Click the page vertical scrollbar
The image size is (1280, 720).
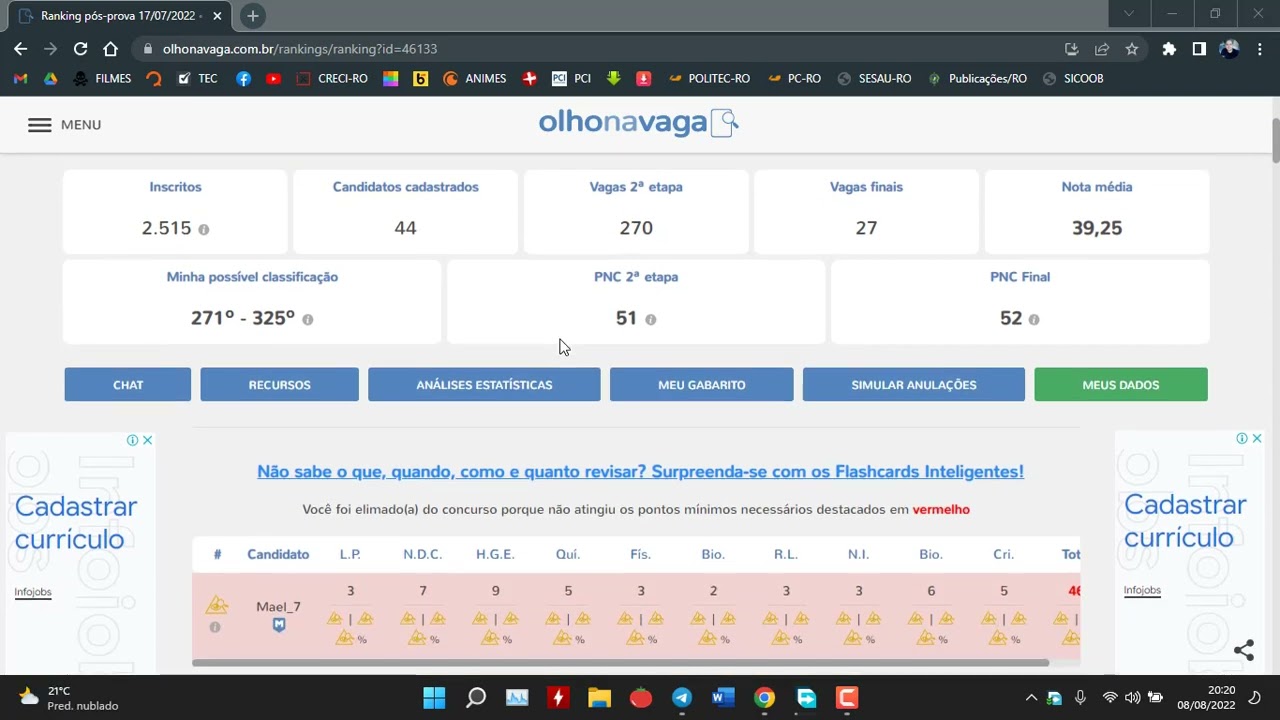[x=1275, y=140]
